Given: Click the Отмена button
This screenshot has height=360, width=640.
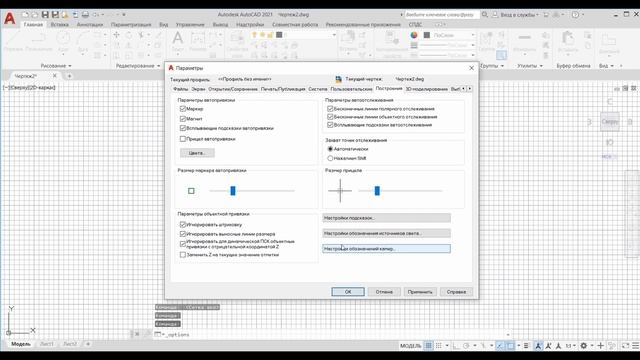Looking at the screenshot, I should click(384, 292).
